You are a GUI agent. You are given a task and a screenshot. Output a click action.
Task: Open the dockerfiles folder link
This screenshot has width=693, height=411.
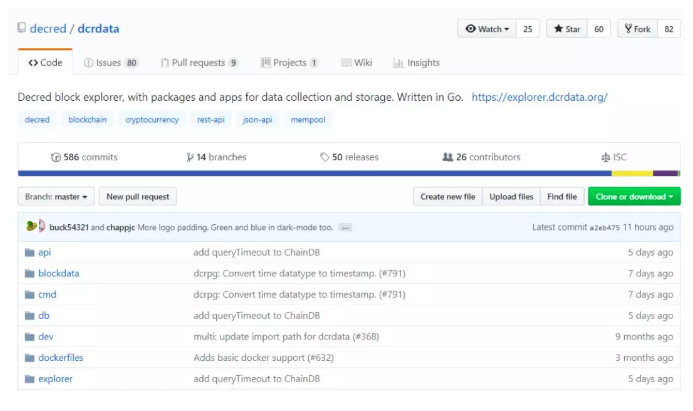61,358
